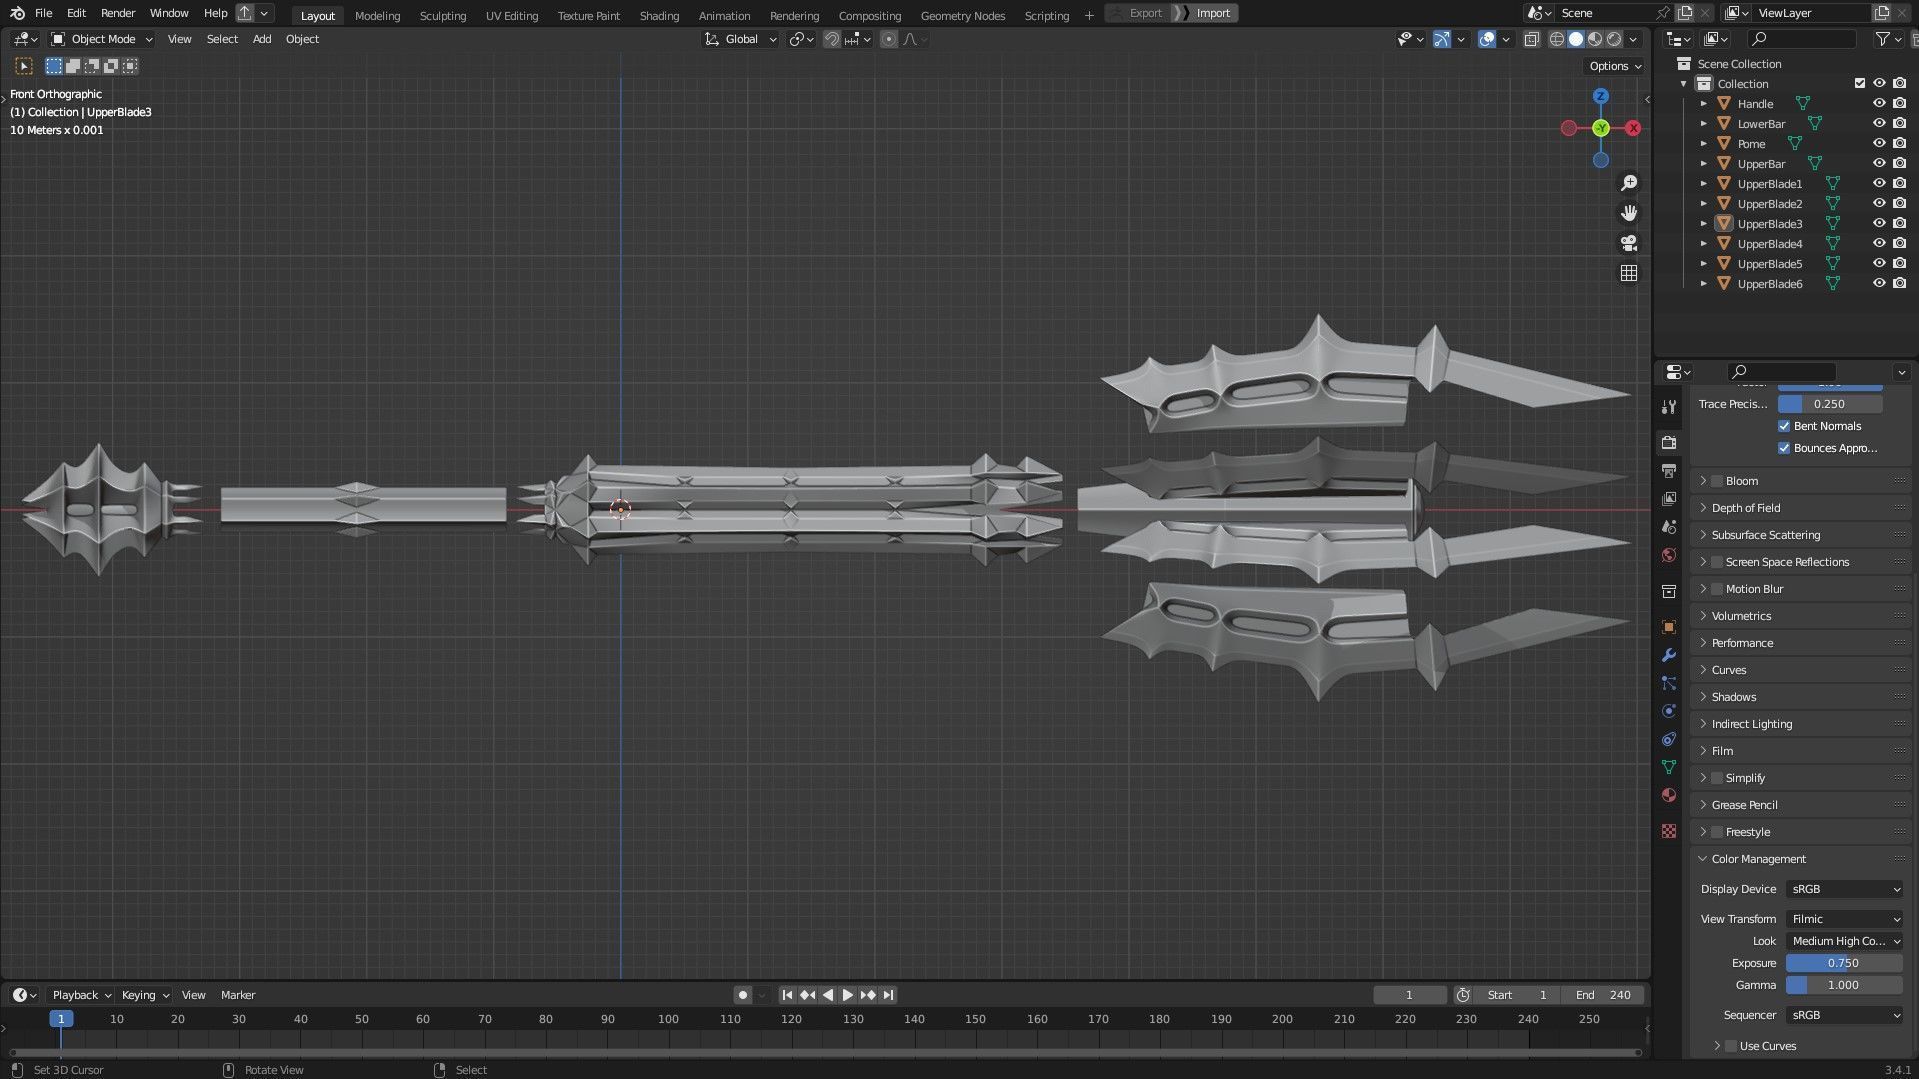Click the Exposure slider
1919x1079 pixels.
(1844, 963)
